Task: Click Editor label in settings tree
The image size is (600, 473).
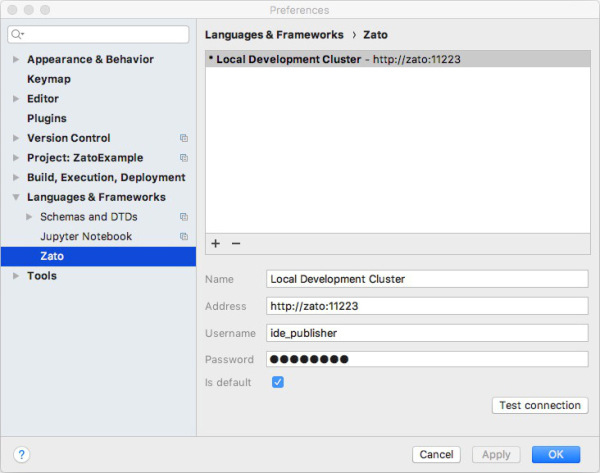Action: click(x=43, y=99)
